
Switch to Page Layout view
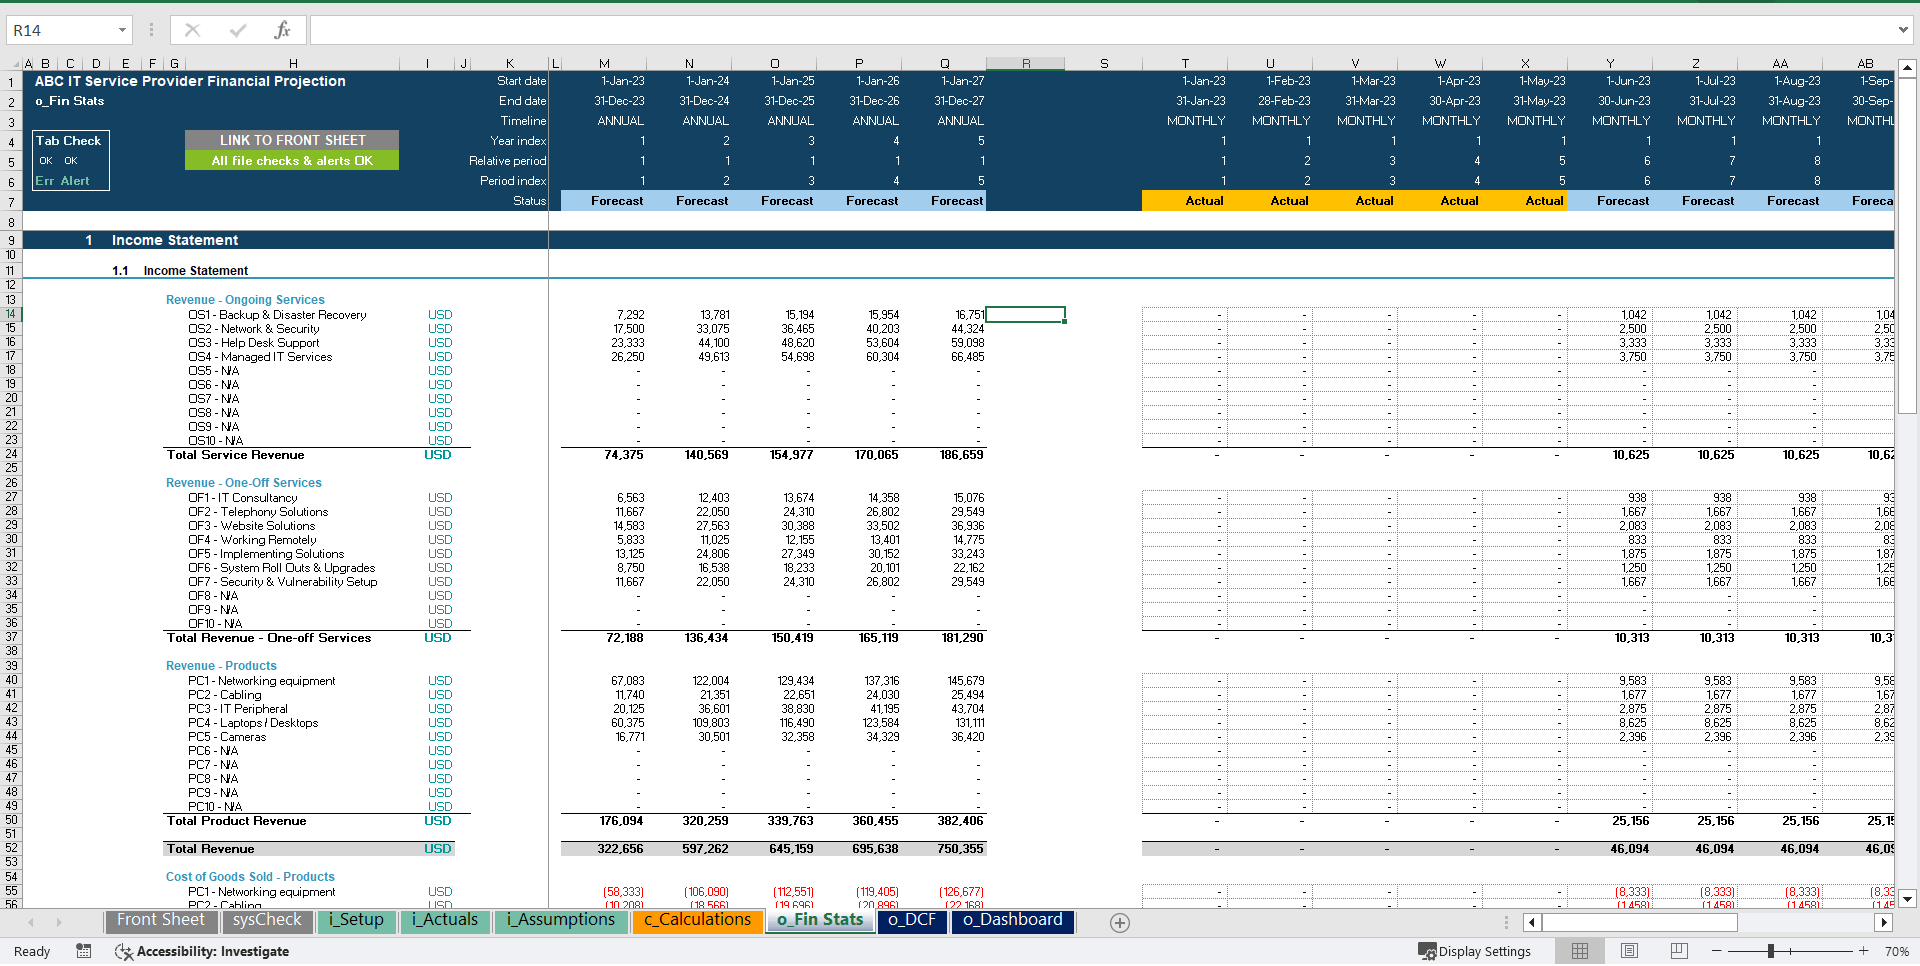(1629, 951)
